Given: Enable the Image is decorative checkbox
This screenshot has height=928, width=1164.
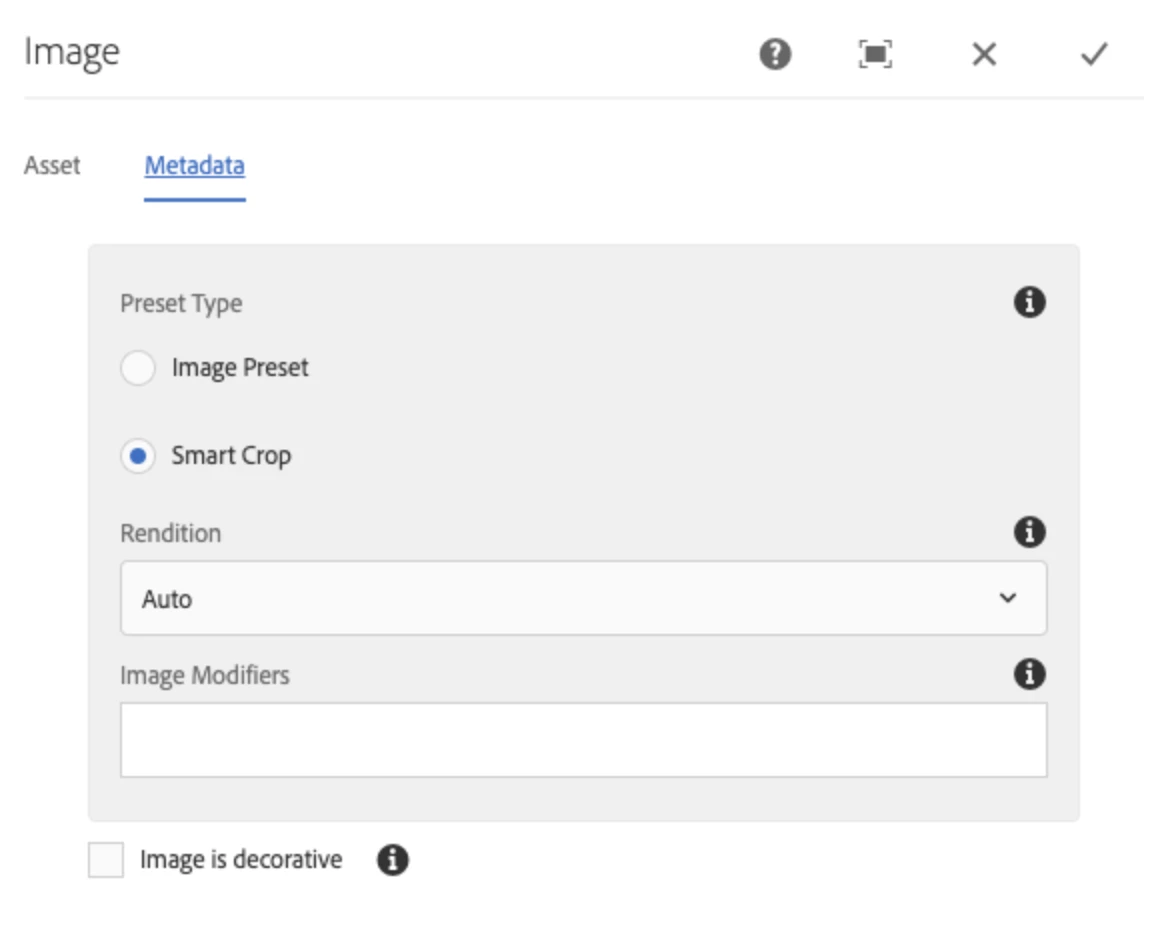Looking at the screenshot, I should coord(106,860).
